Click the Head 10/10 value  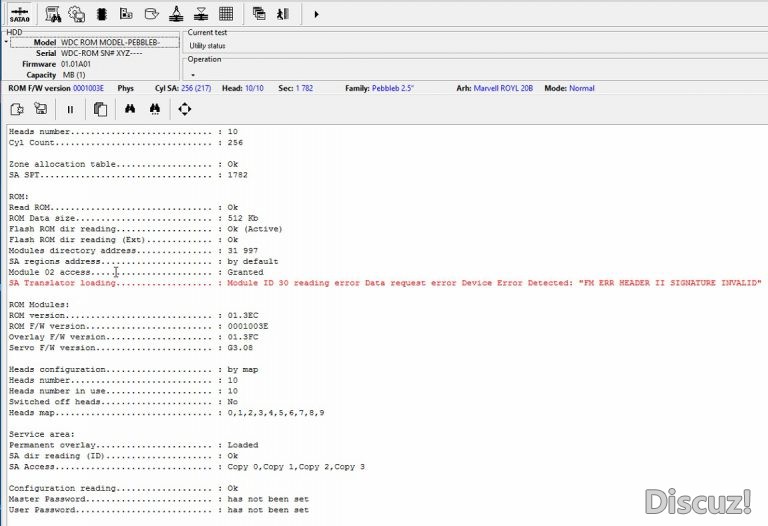coord(254,88)
